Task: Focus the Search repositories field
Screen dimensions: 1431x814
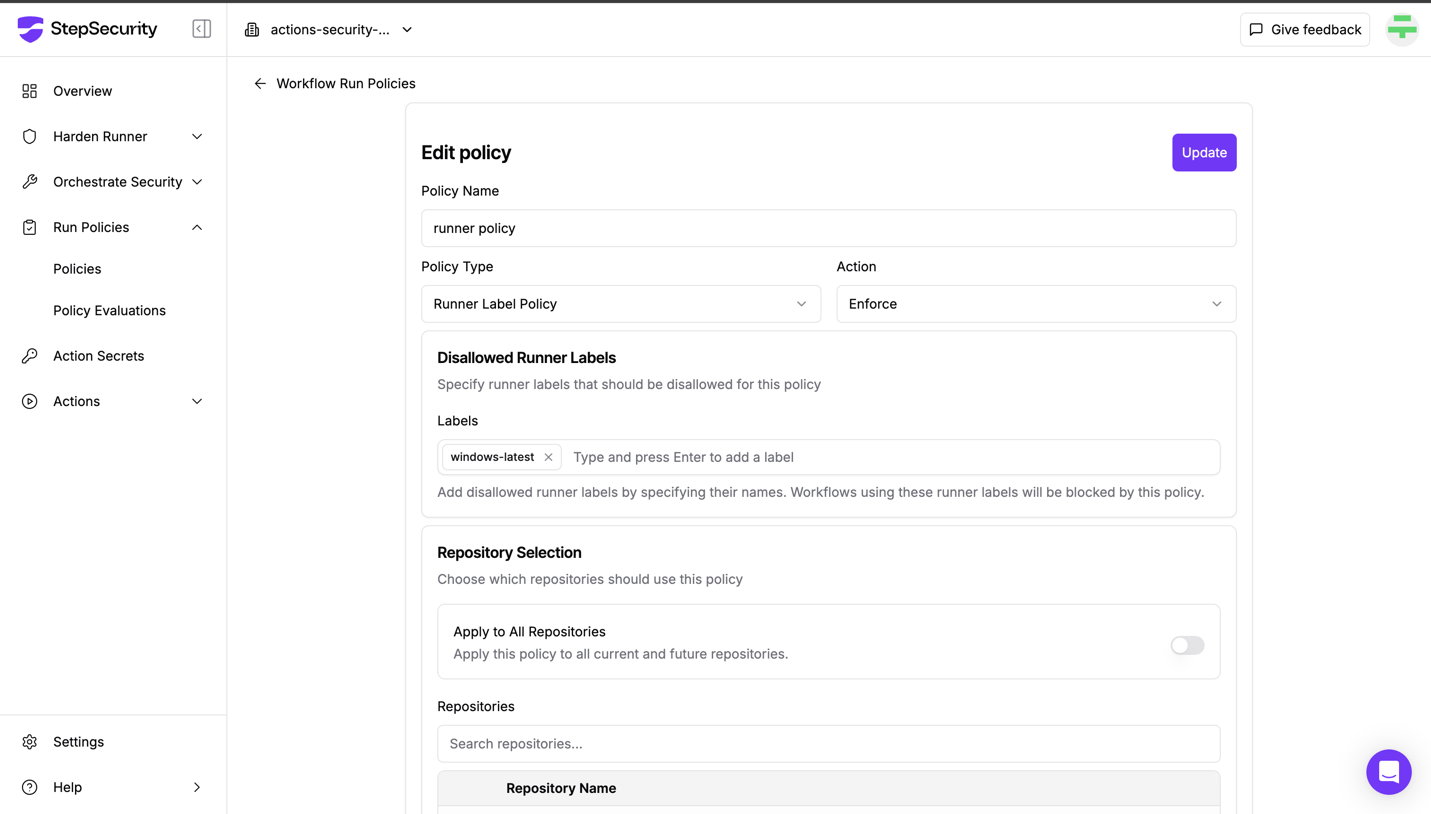Action: (828, 744)
